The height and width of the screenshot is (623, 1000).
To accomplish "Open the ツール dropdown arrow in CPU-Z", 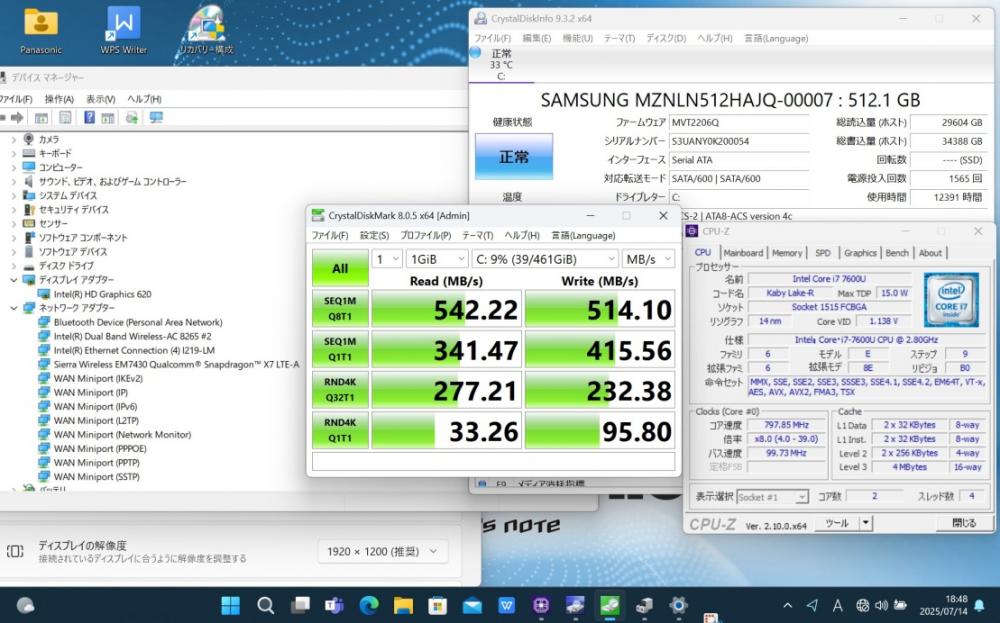I will point(865,523).
